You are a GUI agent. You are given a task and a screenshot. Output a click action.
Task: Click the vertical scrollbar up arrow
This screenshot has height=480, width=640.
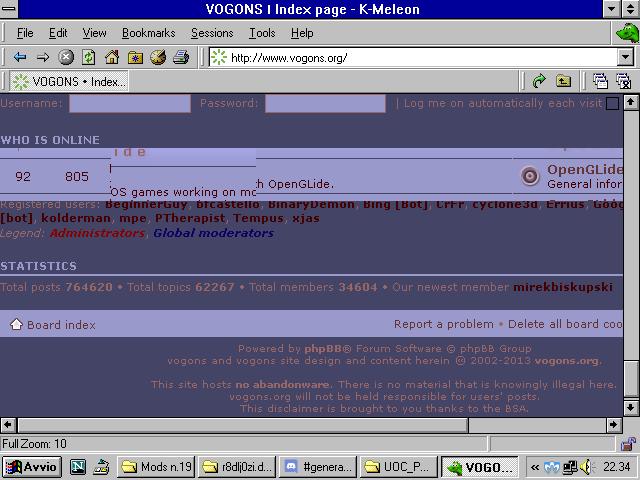coord(631,102)
